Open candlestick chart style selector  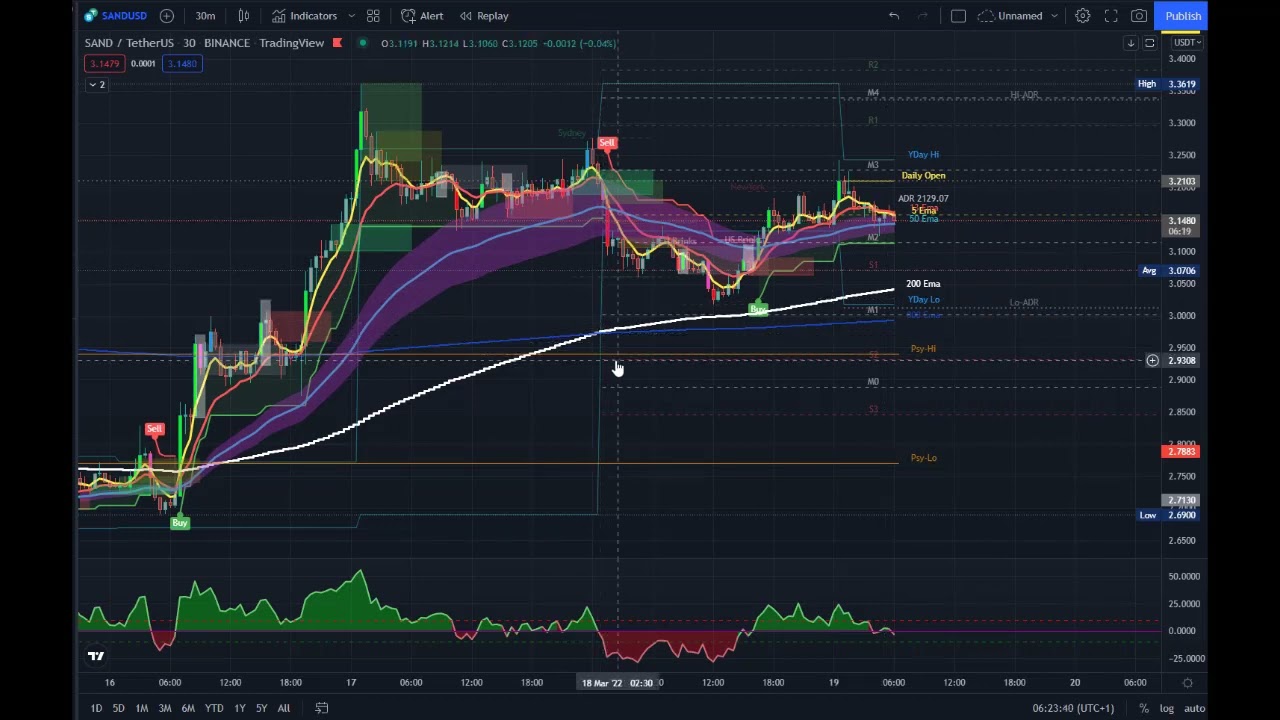coord(243,16)
